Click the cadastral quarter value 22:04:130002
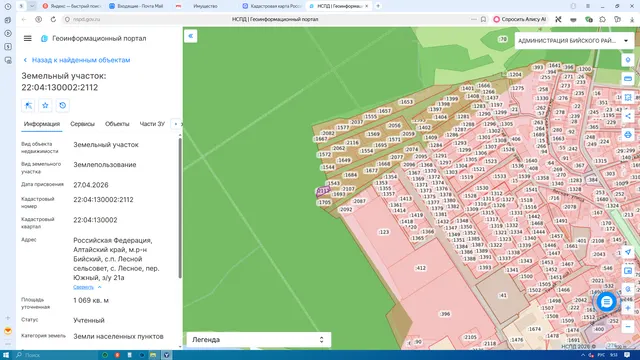 (95, 220)
